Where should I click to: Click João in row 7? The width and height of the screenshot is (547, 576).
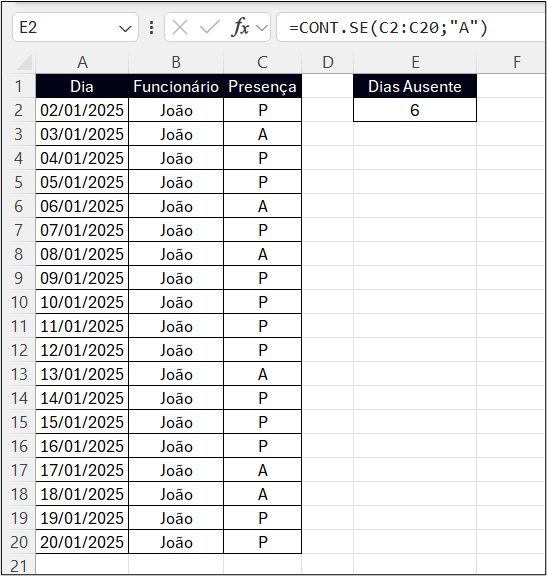click(x=176, y=230)
